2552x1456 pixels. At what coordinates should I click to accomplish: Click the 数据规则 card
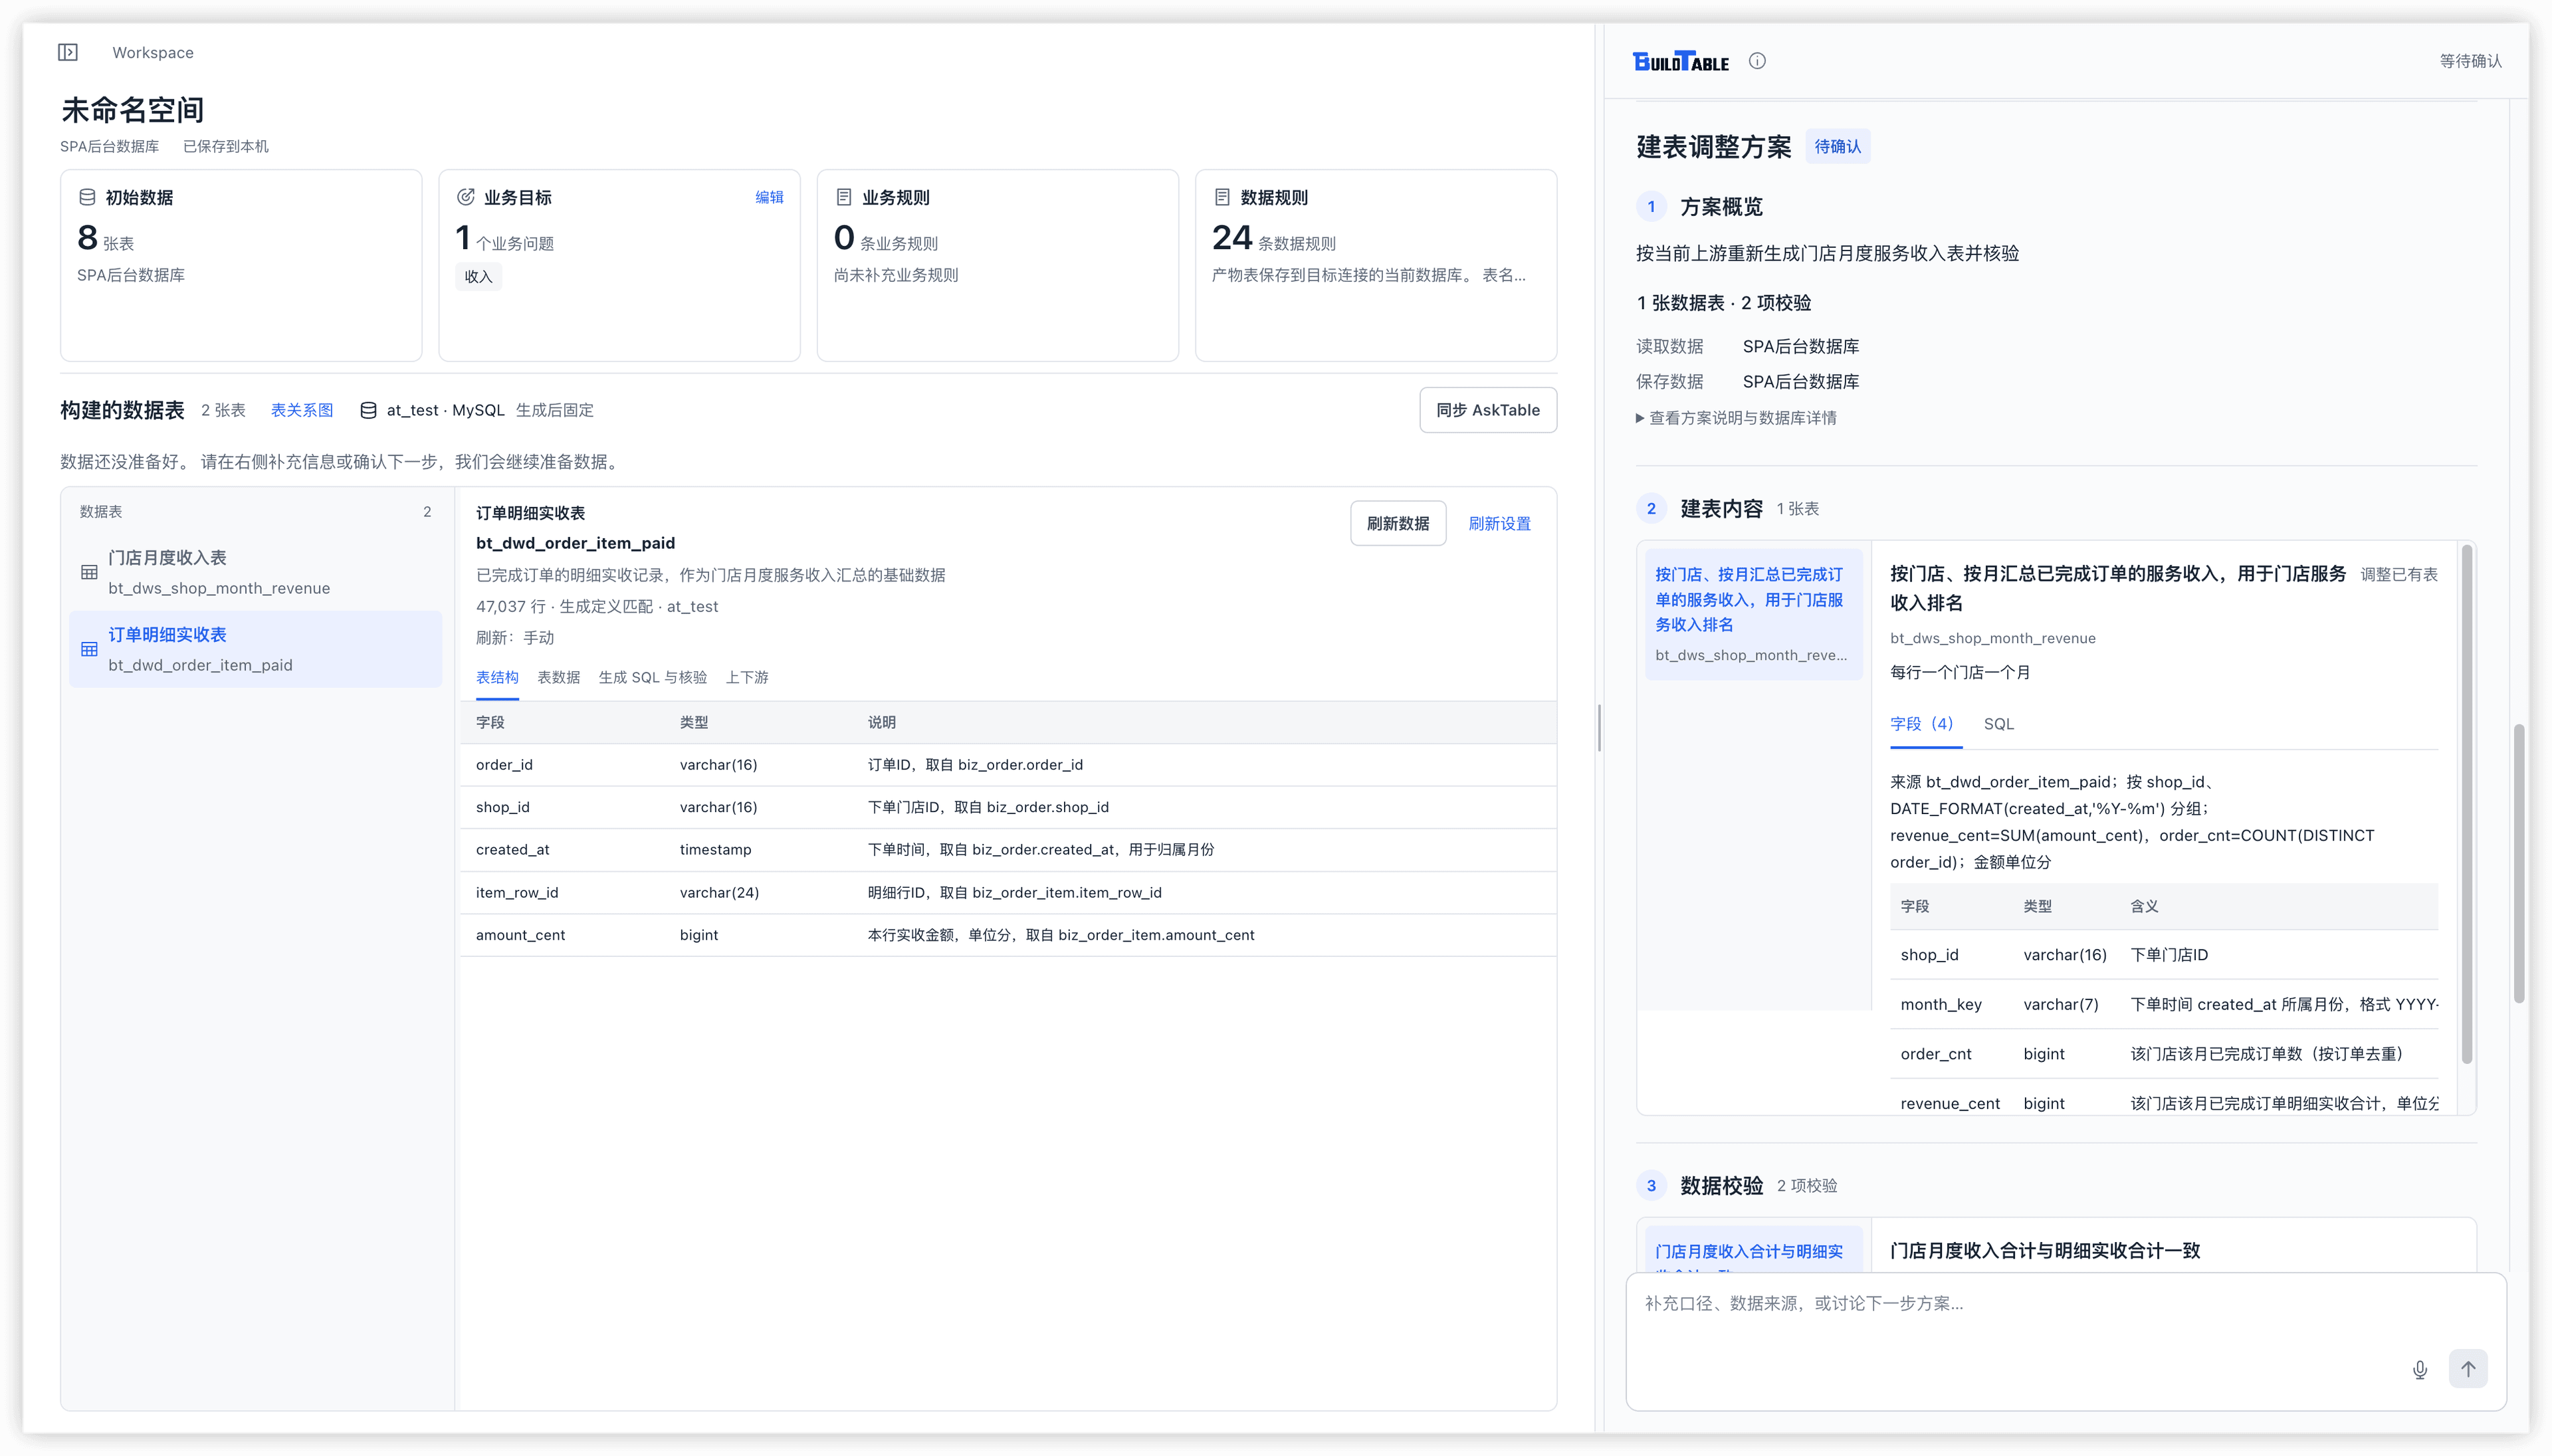click(x=1375, y=265)
